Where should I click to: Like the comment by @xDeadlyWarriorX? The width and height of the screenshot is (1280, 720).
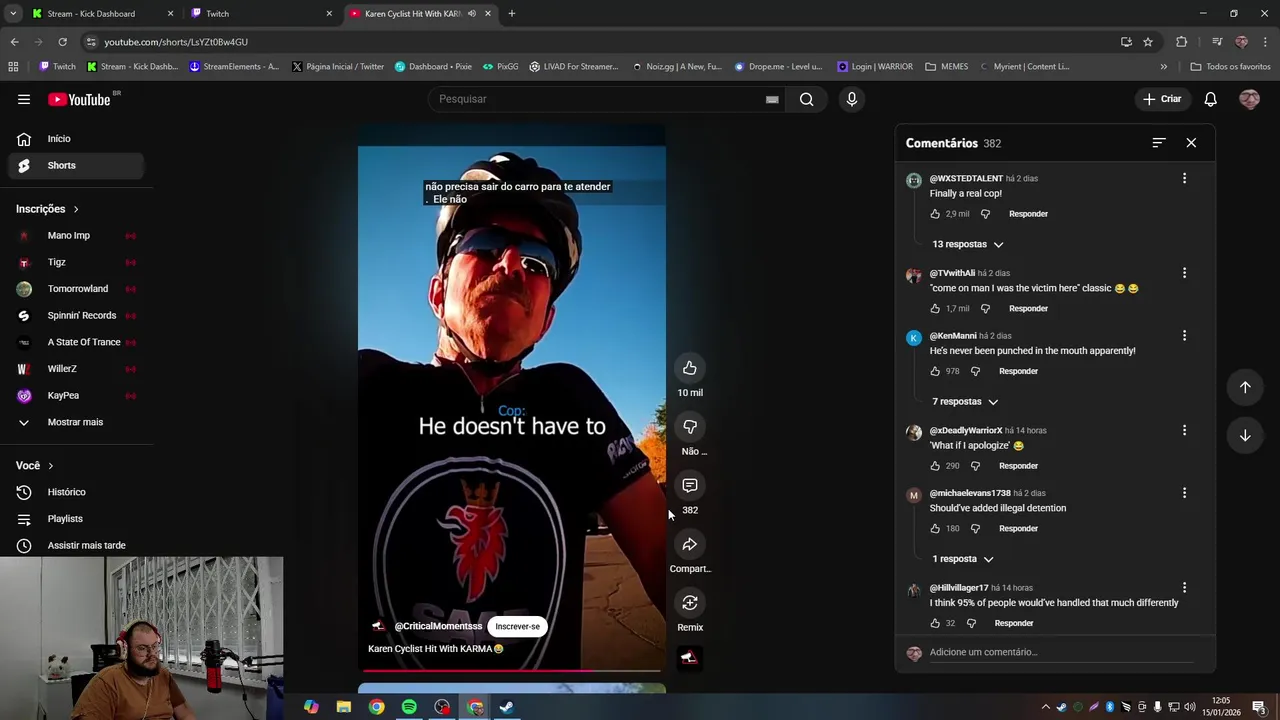(x=935, y=466)
